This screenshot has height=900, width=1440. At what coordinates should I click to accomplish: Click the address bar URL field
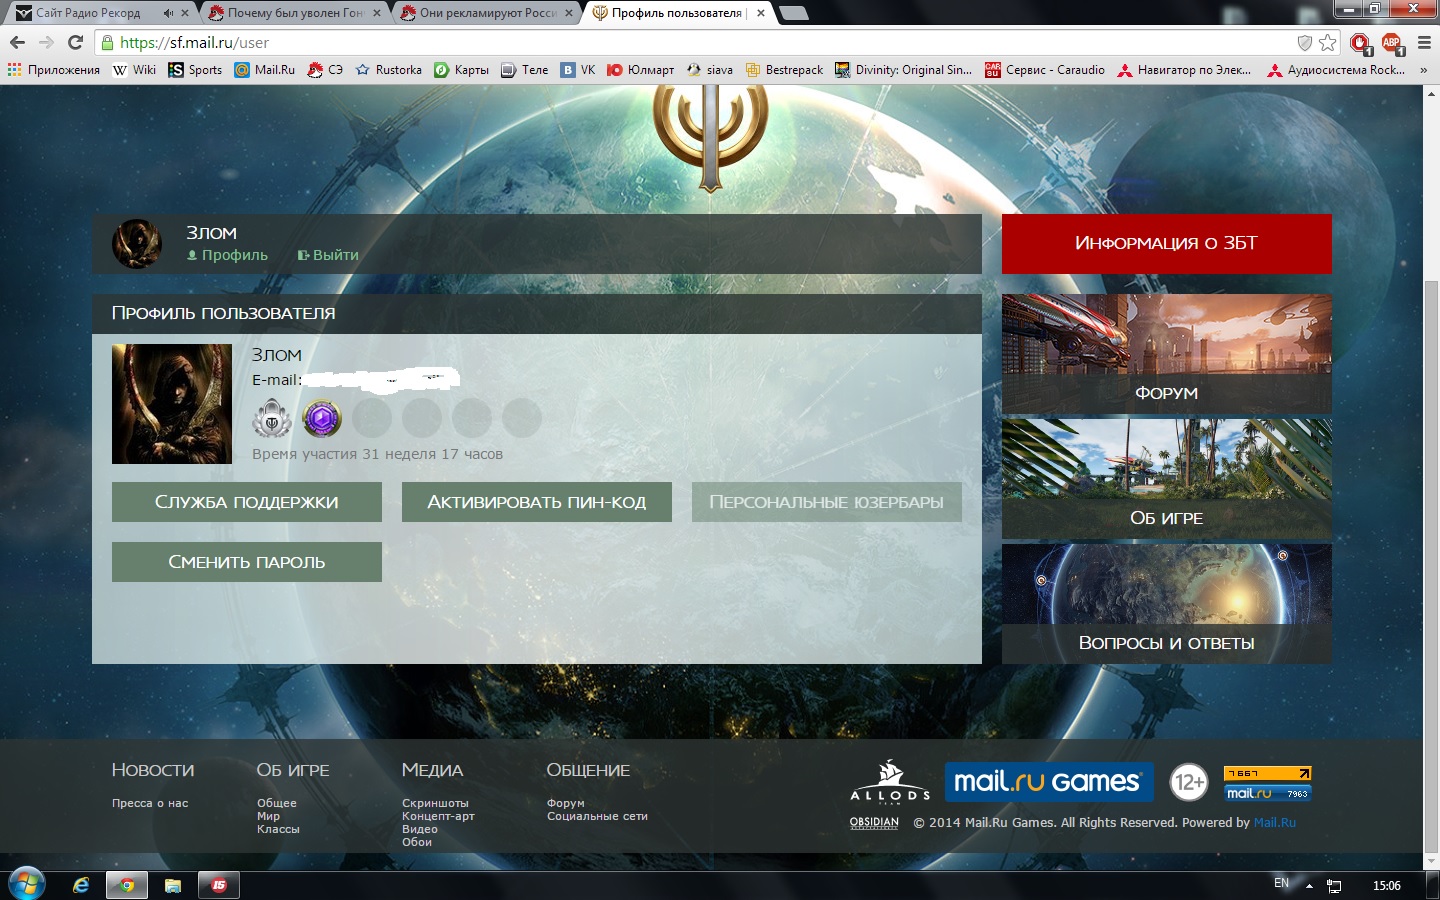700,42
